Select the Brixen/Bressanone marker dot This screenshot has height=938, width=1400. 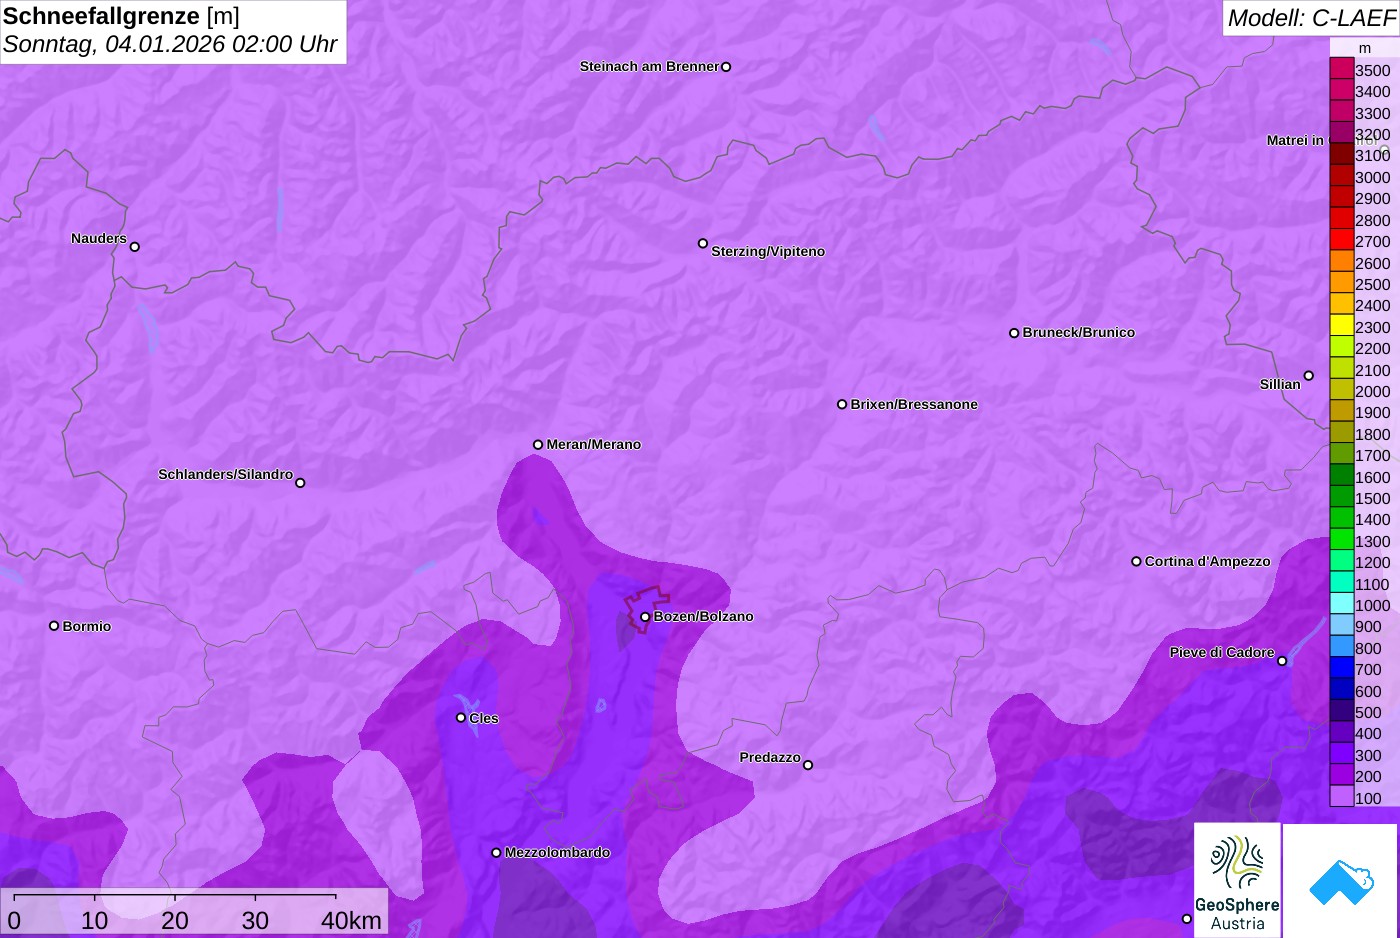point(842,405)
